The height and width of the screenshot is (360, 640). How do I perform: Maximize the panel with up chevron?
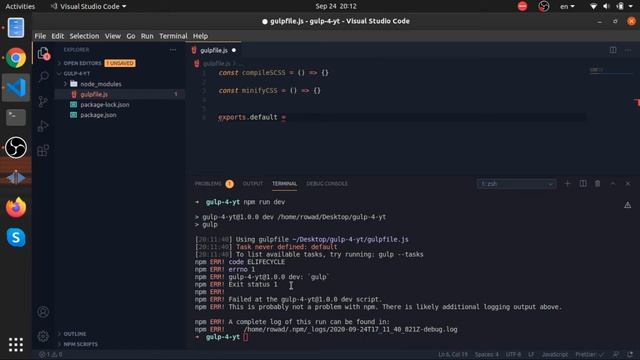coord(613,184)
